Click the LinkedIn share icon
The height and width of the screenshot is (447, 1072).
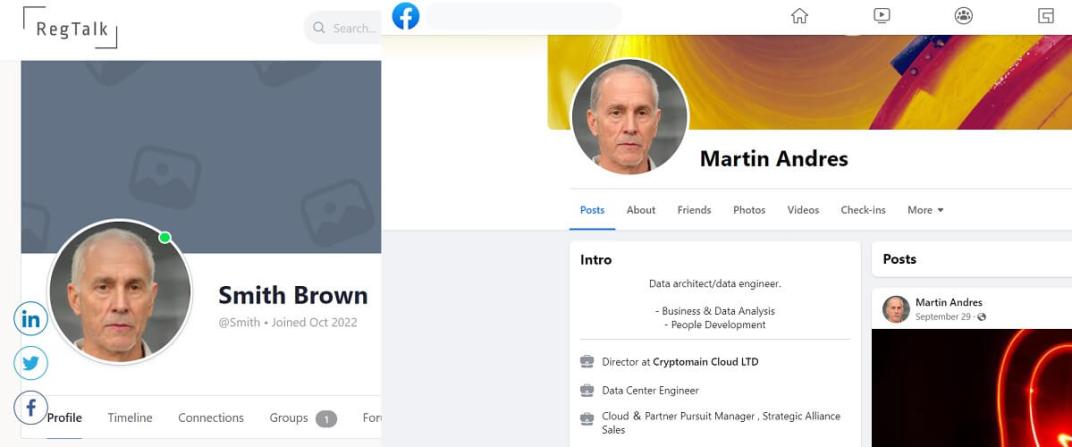(31, 319)
